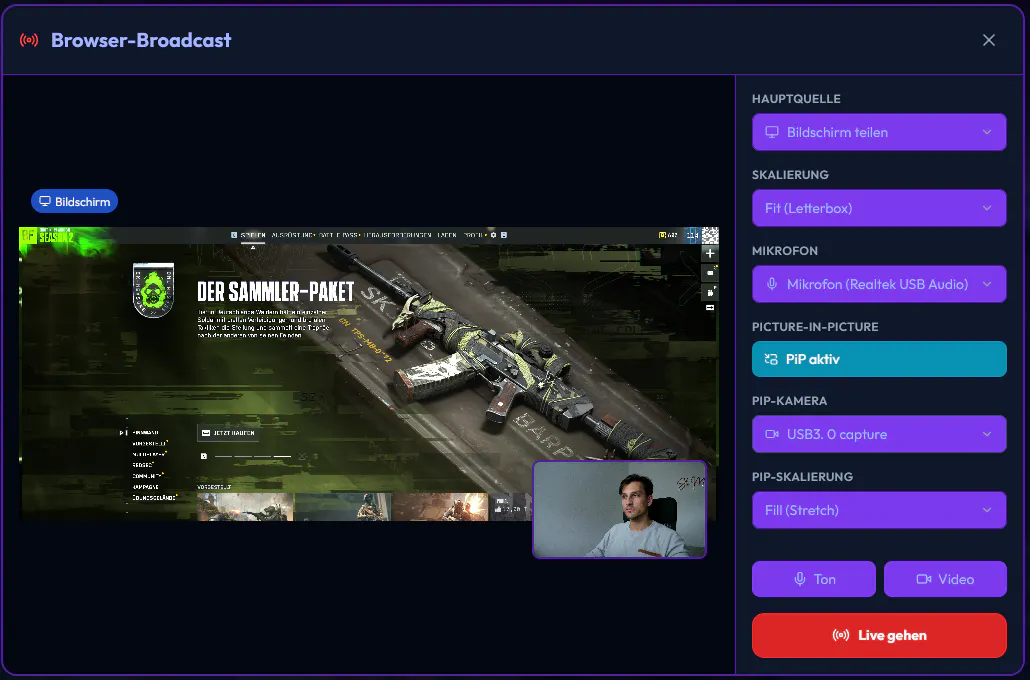Click the red 'Live gehen' button
Image resolution: width=1030 pixels, height=680 pixels.
pyautogui.click(x=879, y=635)
